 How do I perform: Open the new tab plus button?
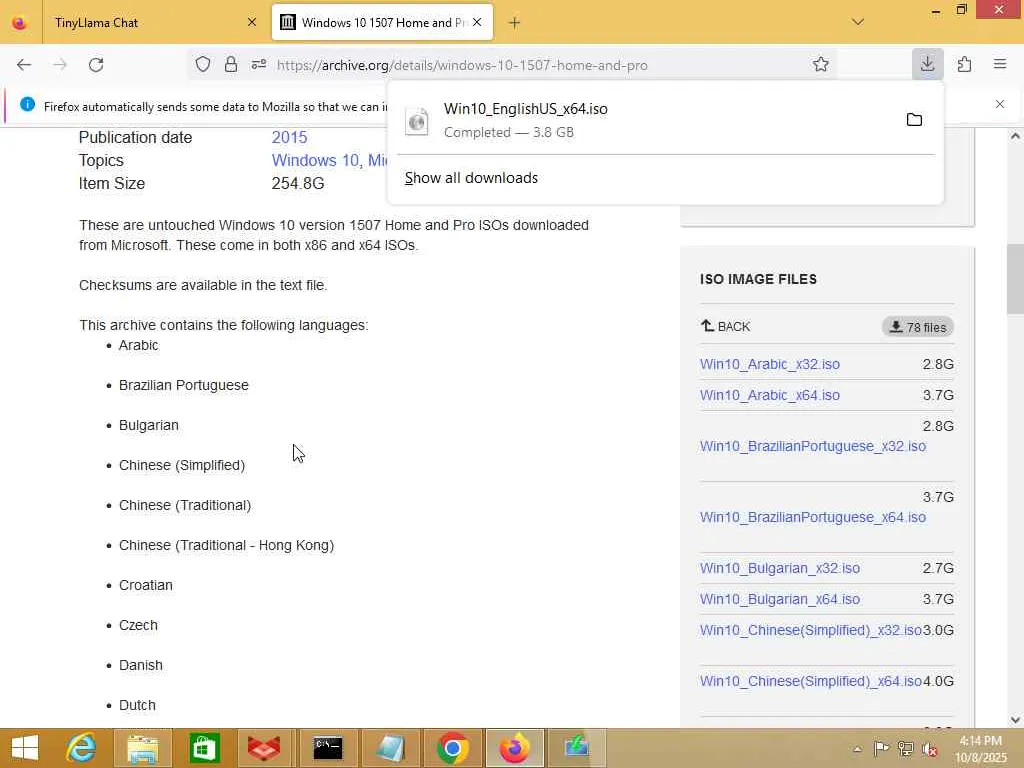coord(515,23)
